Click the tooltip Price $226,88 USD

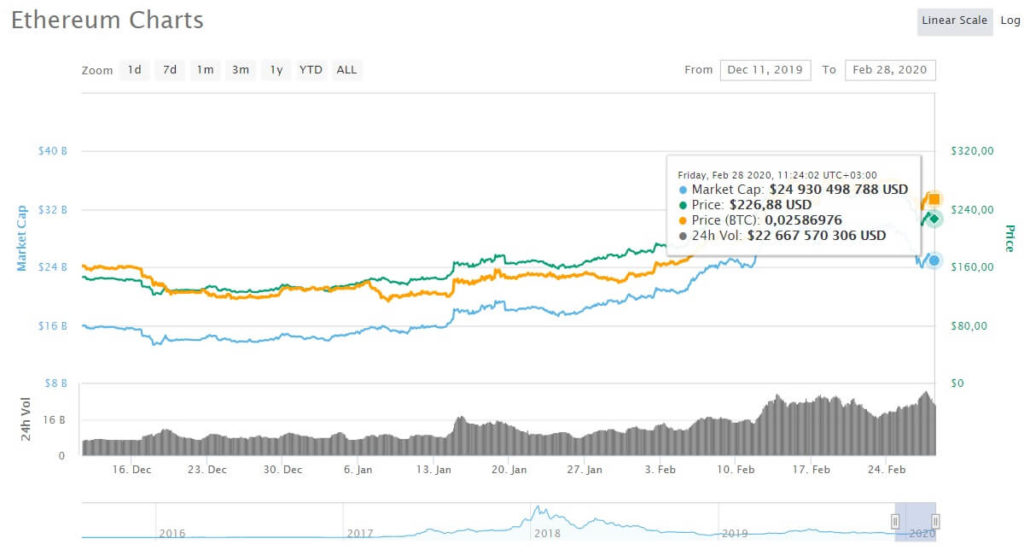click(771, 204)
